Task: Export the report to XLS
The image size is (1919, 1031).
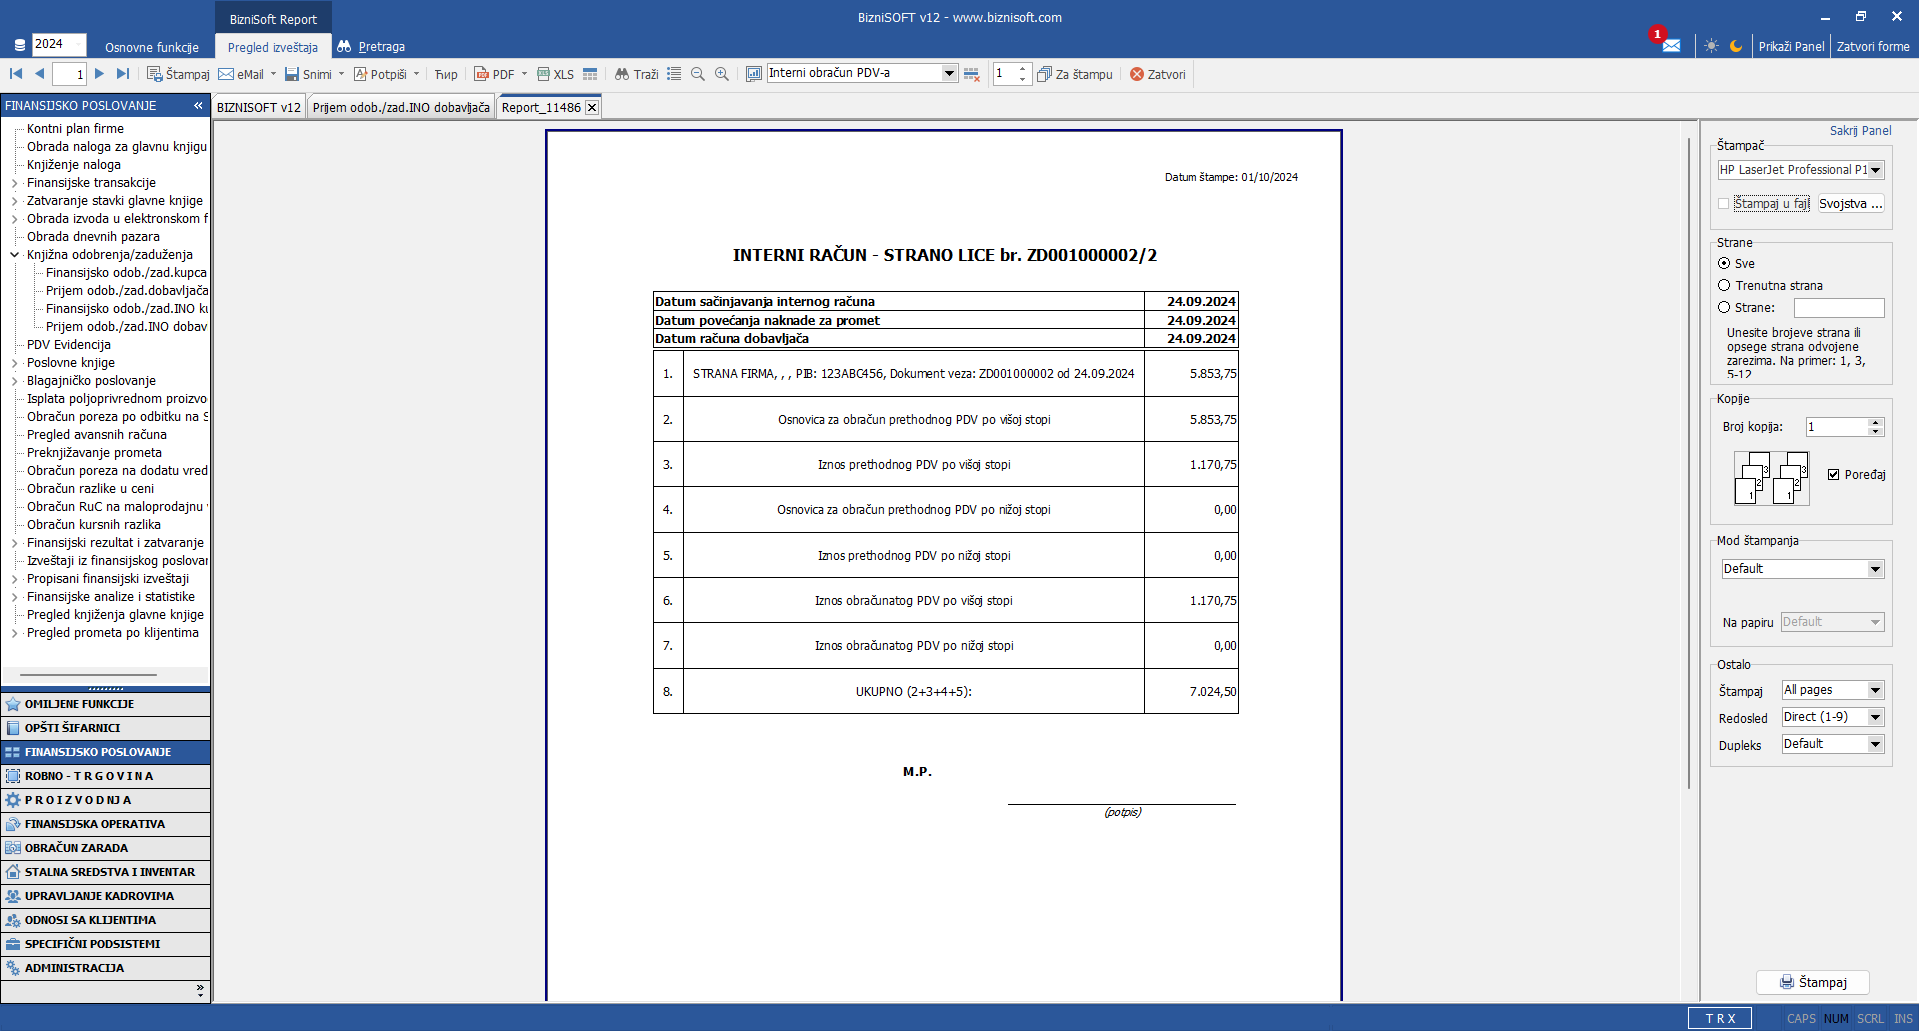Action: pos(556,74)
